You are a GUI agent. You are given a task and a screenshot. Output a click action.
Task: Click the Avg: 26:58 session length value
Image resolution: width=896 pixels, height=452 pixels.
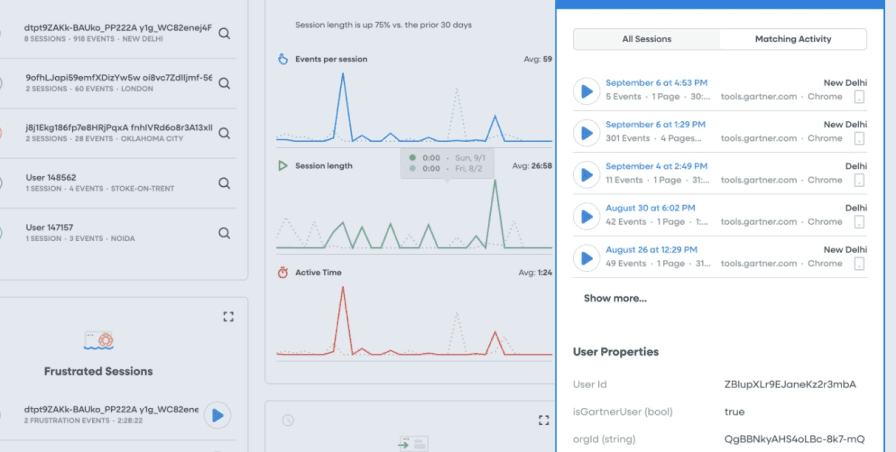(532, 166)
